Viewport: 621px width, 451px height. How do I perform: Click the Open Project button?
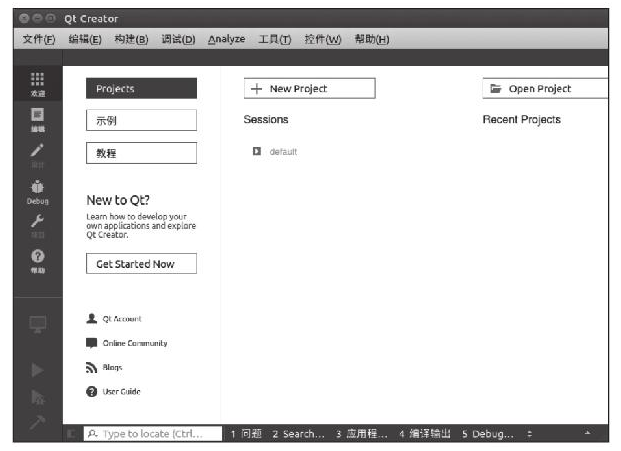pyautogui.click(x=545, y=88)
